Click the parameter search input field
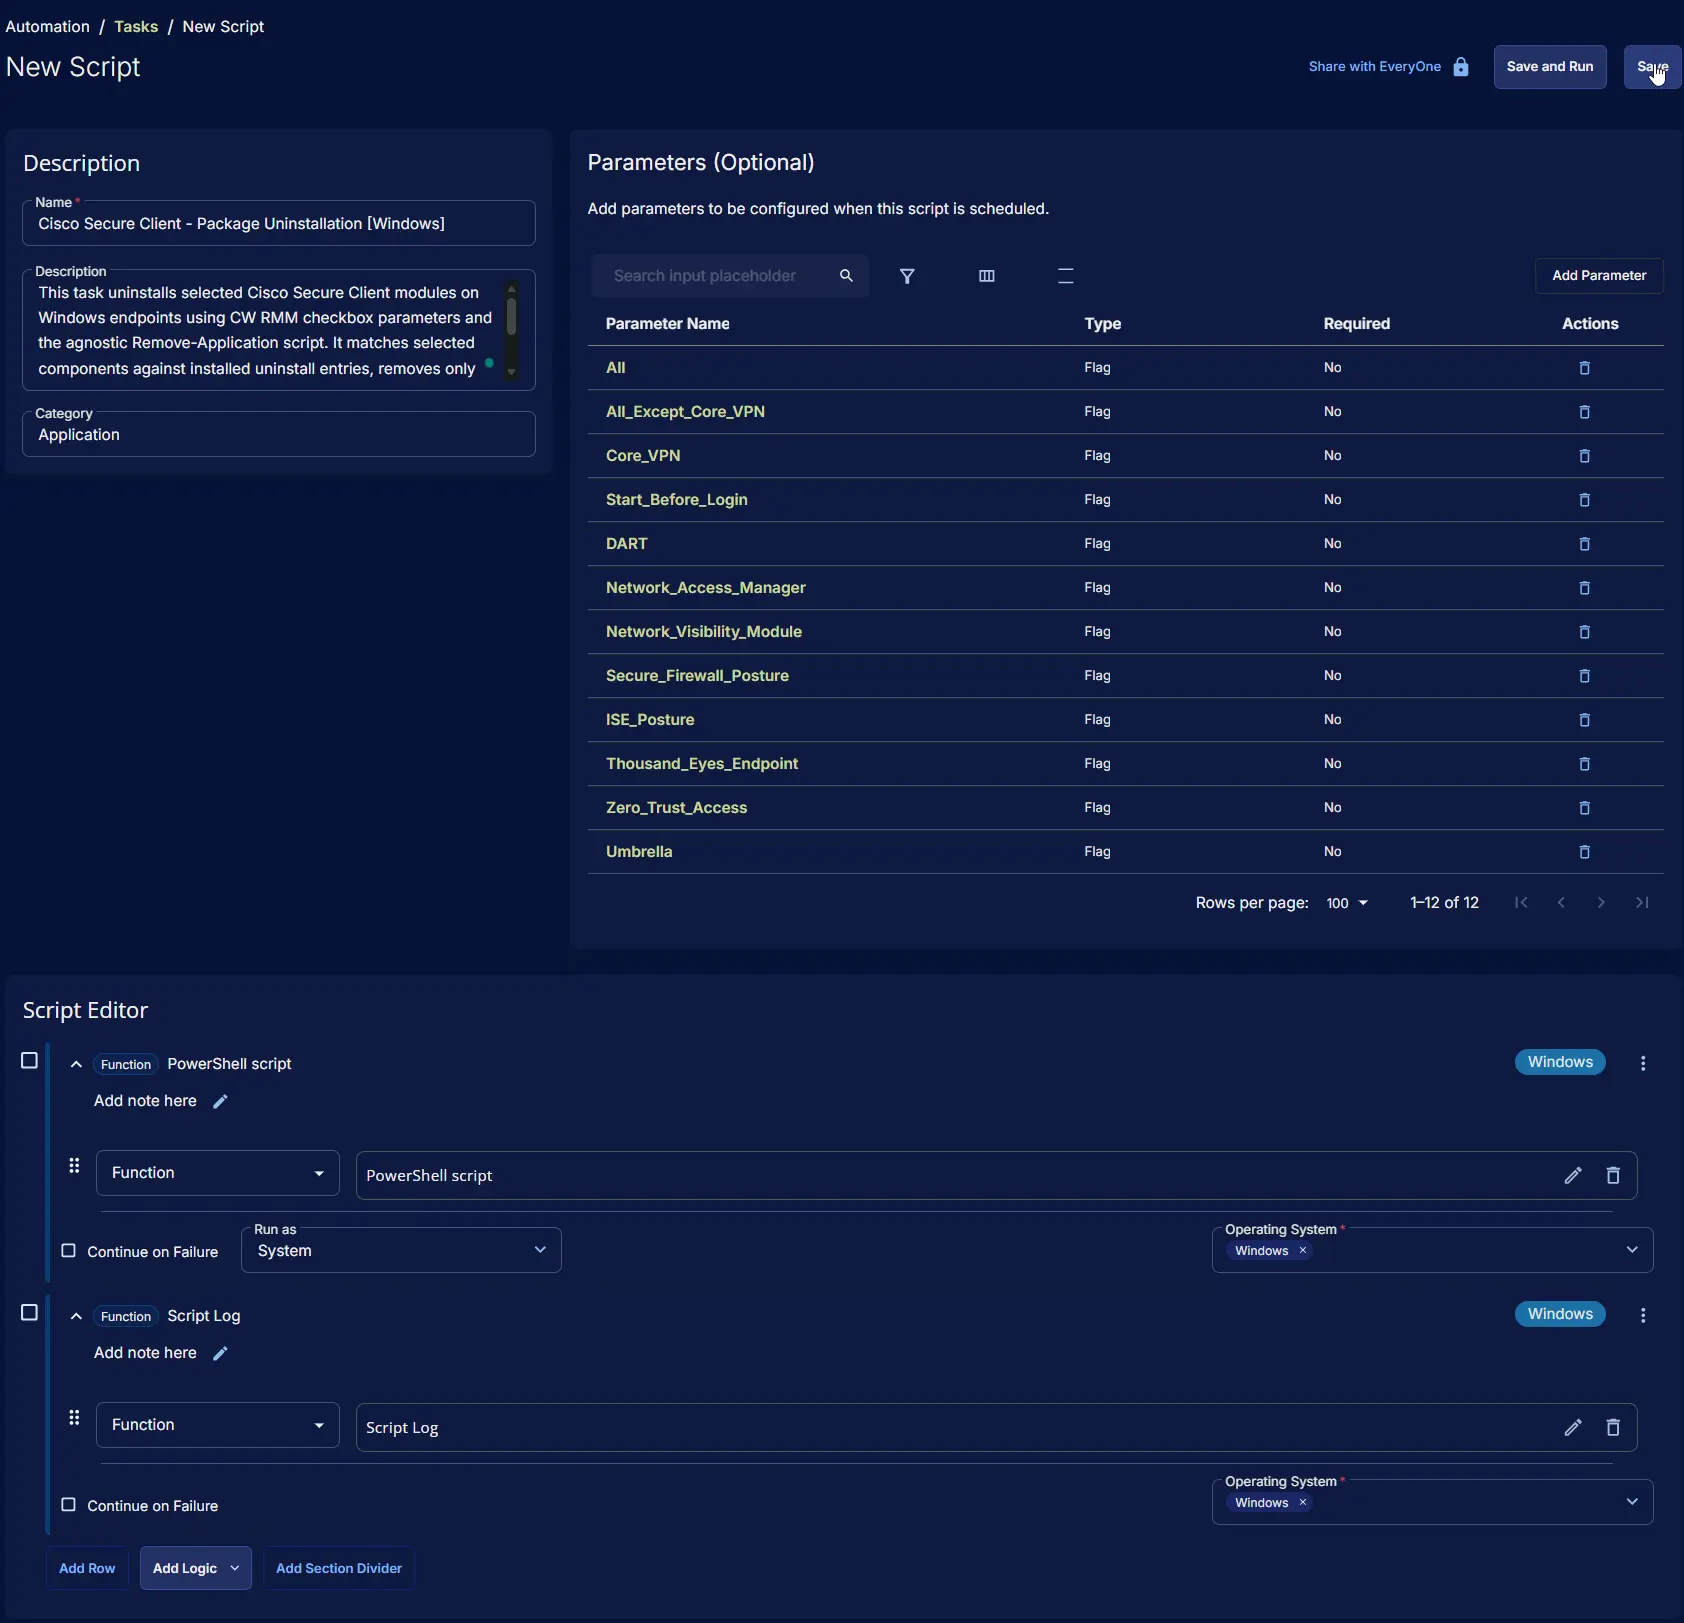The image size is (1684, 1623). [715, 276]
